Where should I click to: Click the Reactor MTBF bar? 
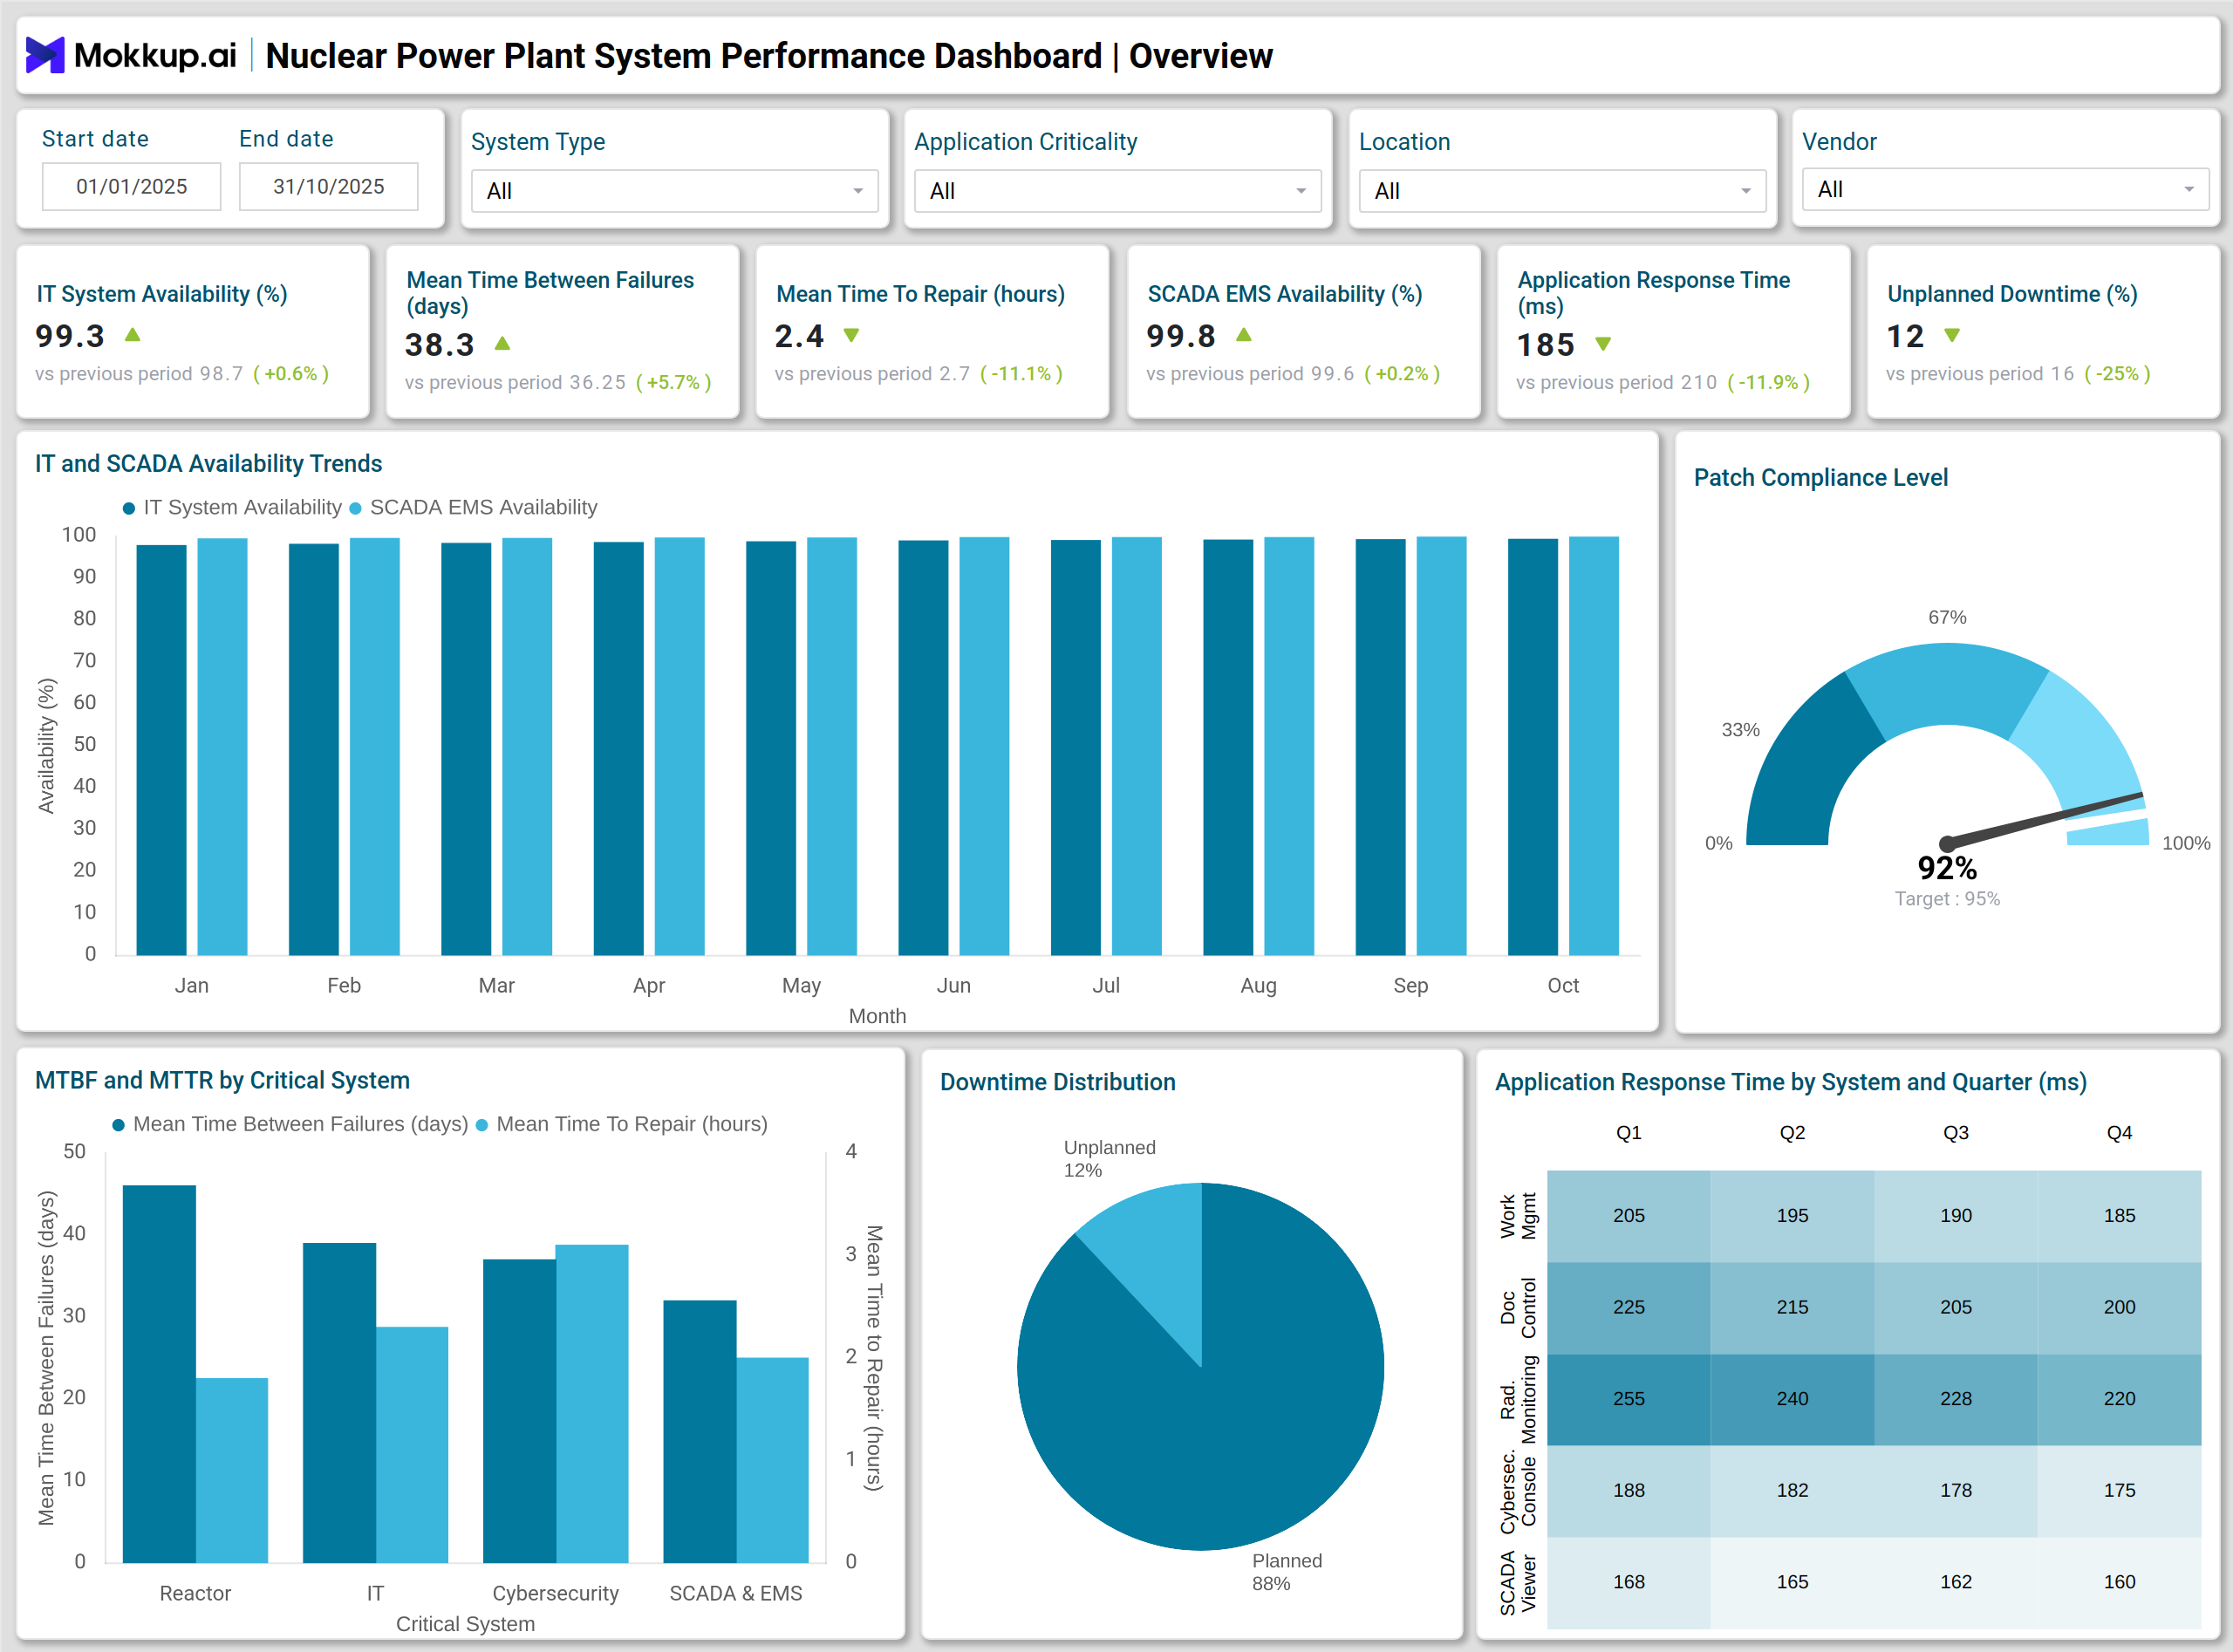click(x=159, y=1374)
